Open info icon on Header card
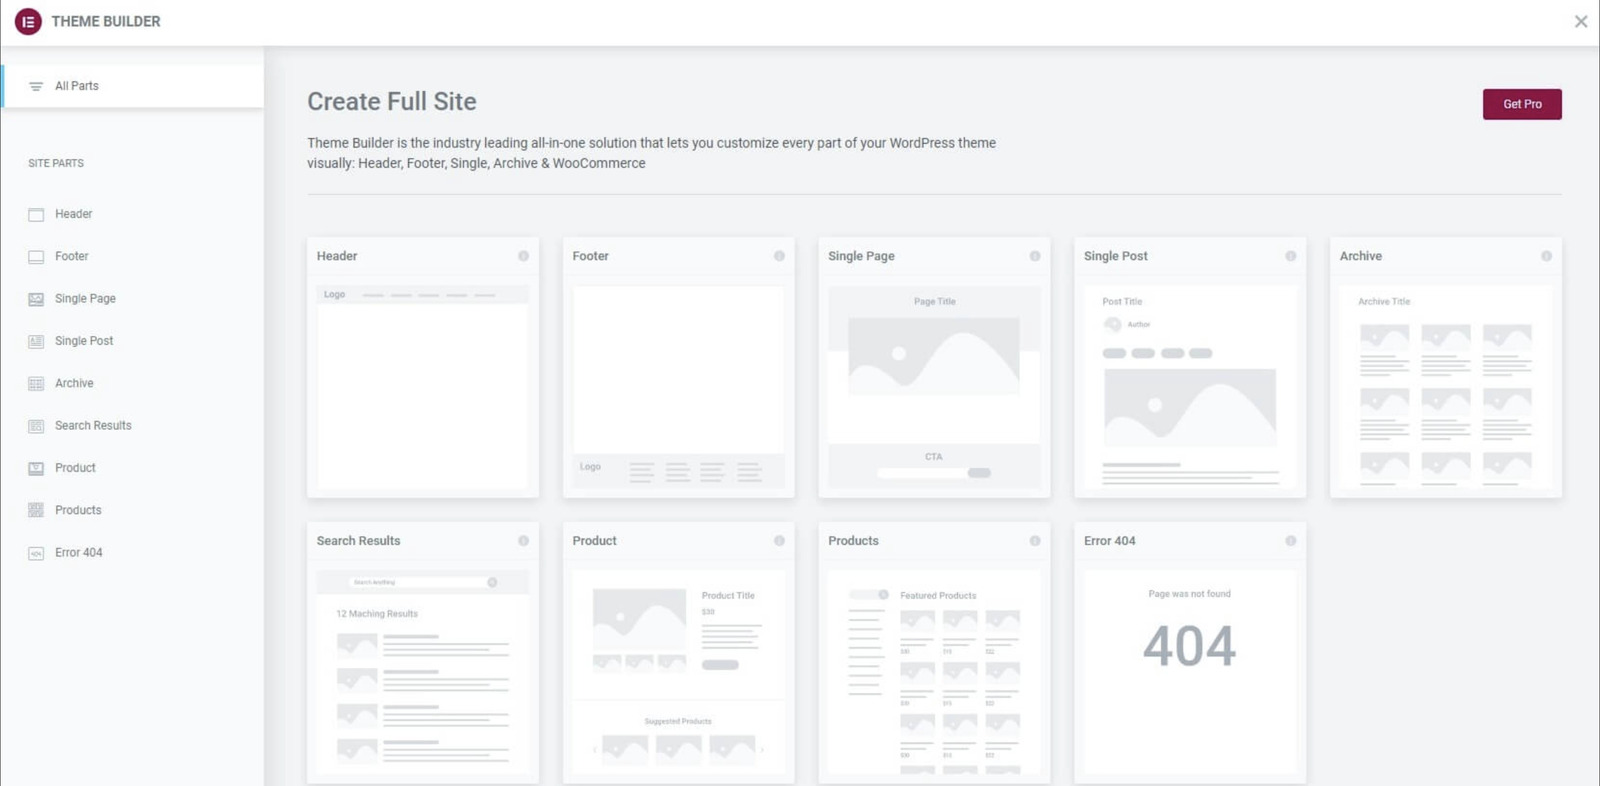The width and height of the screenshot is (1600, 786). click(523, 256)
